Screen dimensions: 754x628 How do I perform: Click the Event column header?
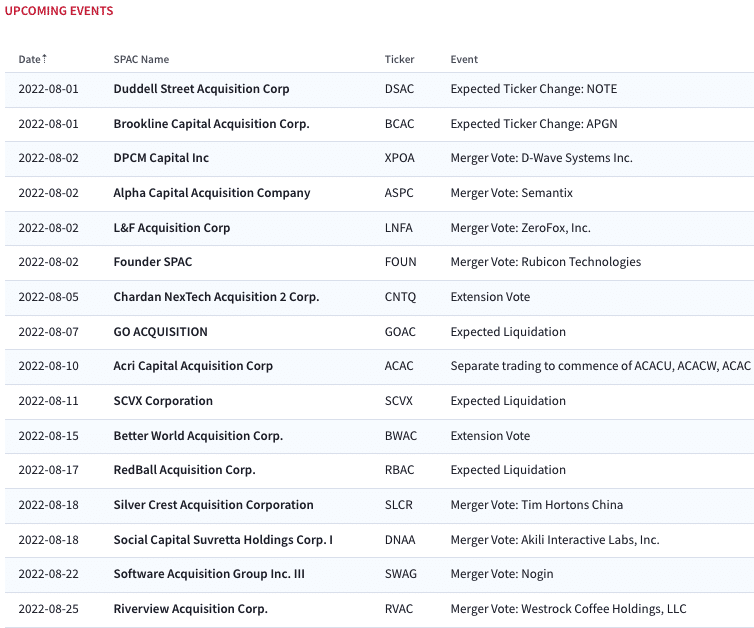tap(464, 59)
